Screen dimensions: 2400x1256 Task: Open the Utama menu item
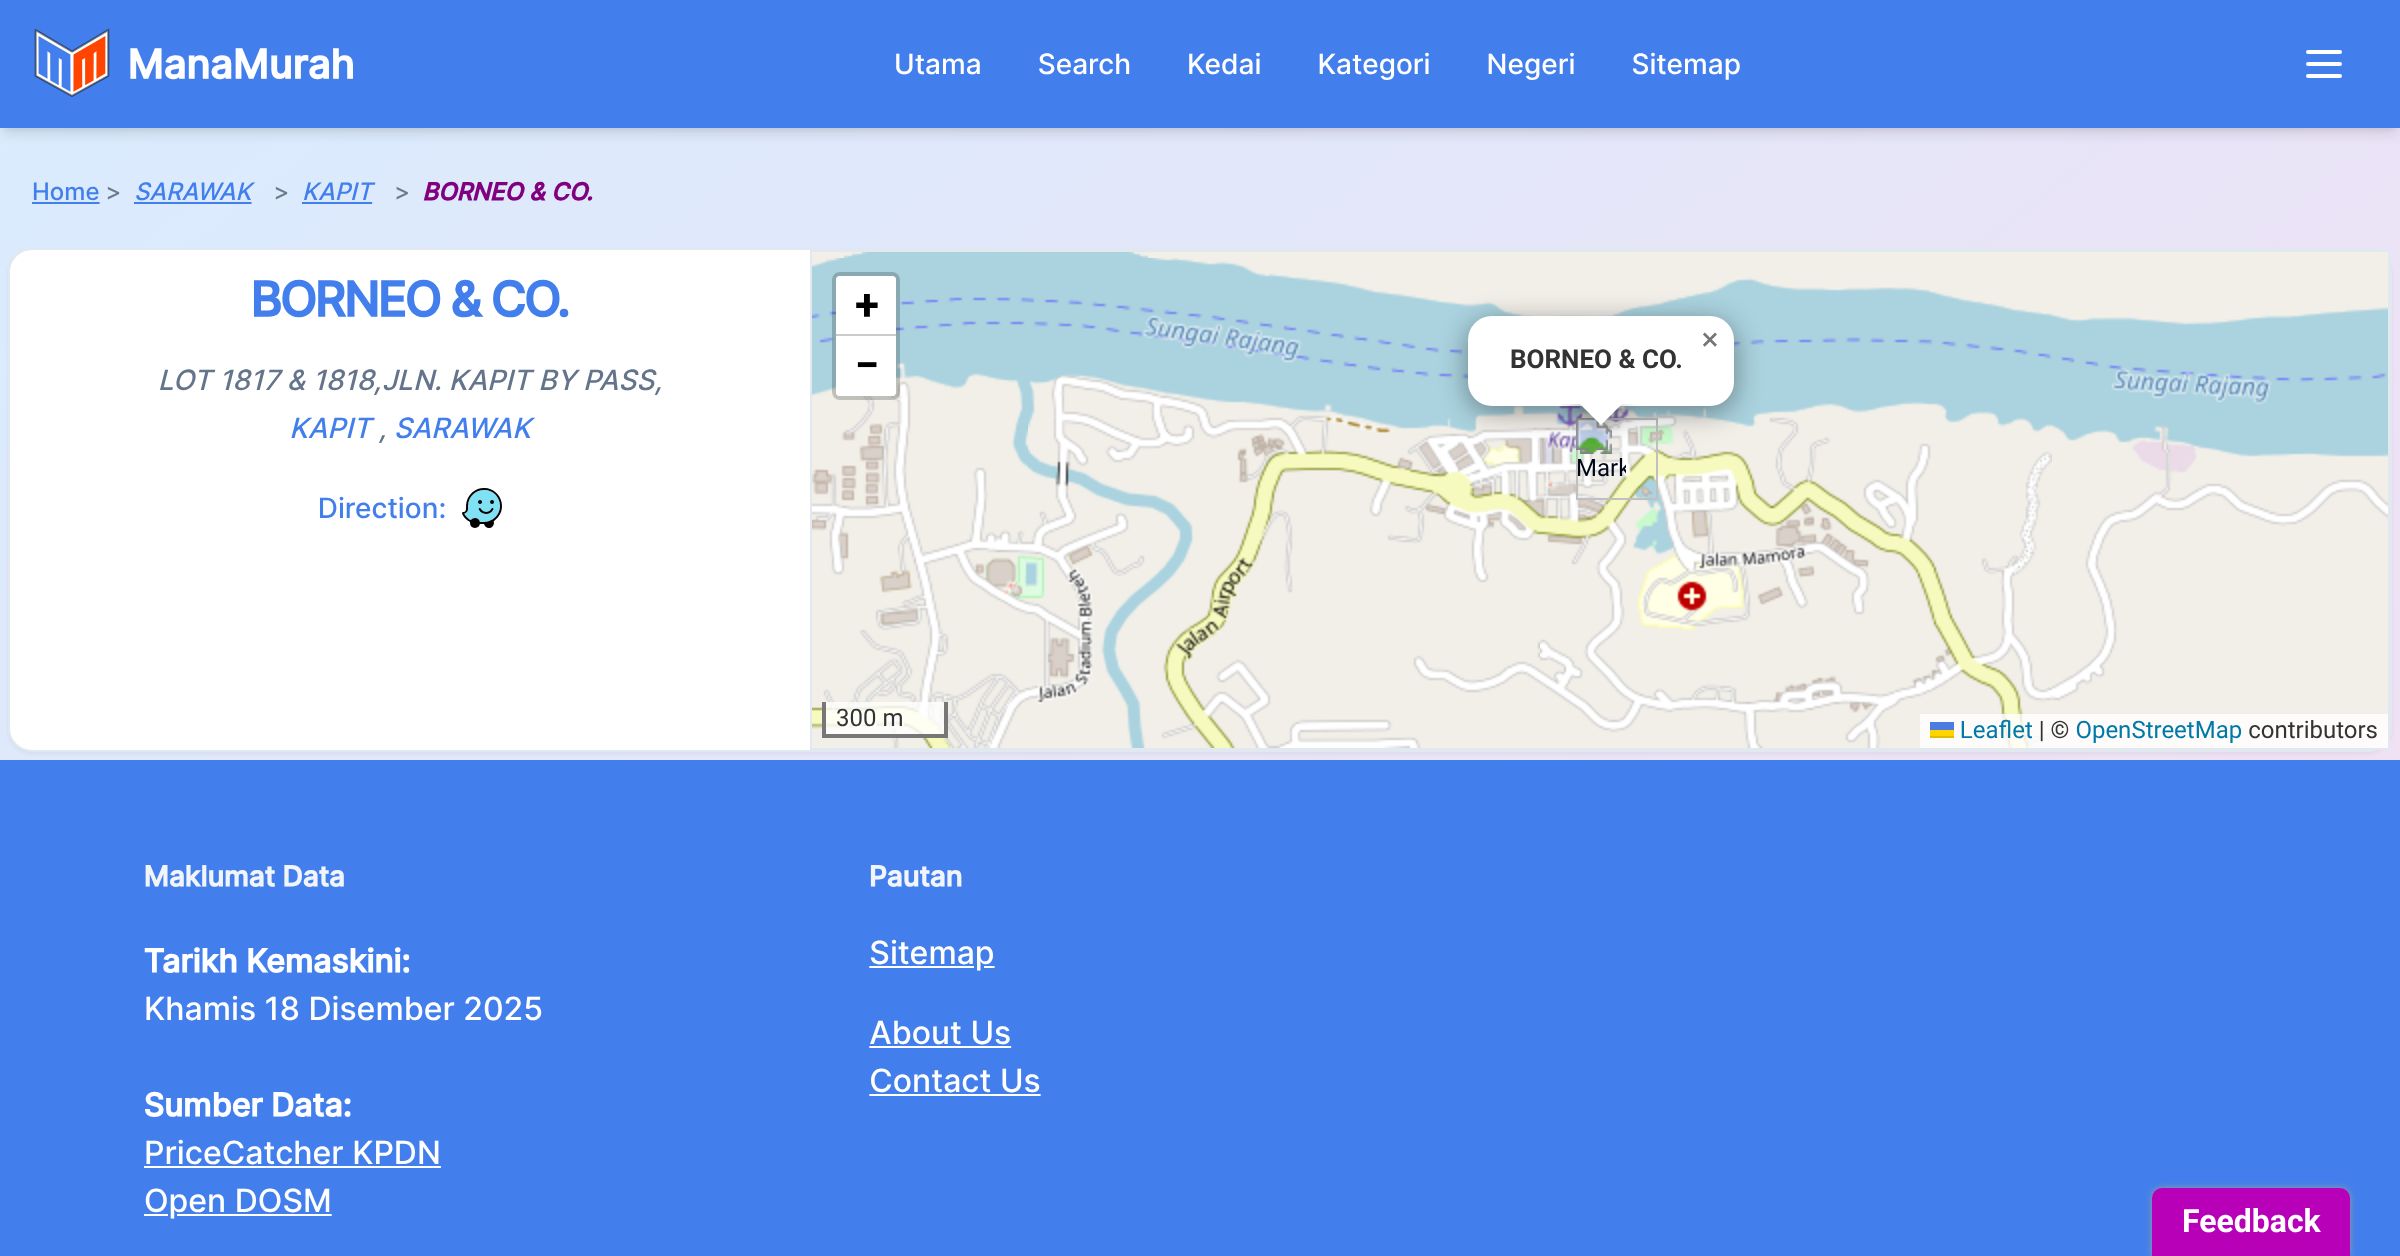click(937, 64)
